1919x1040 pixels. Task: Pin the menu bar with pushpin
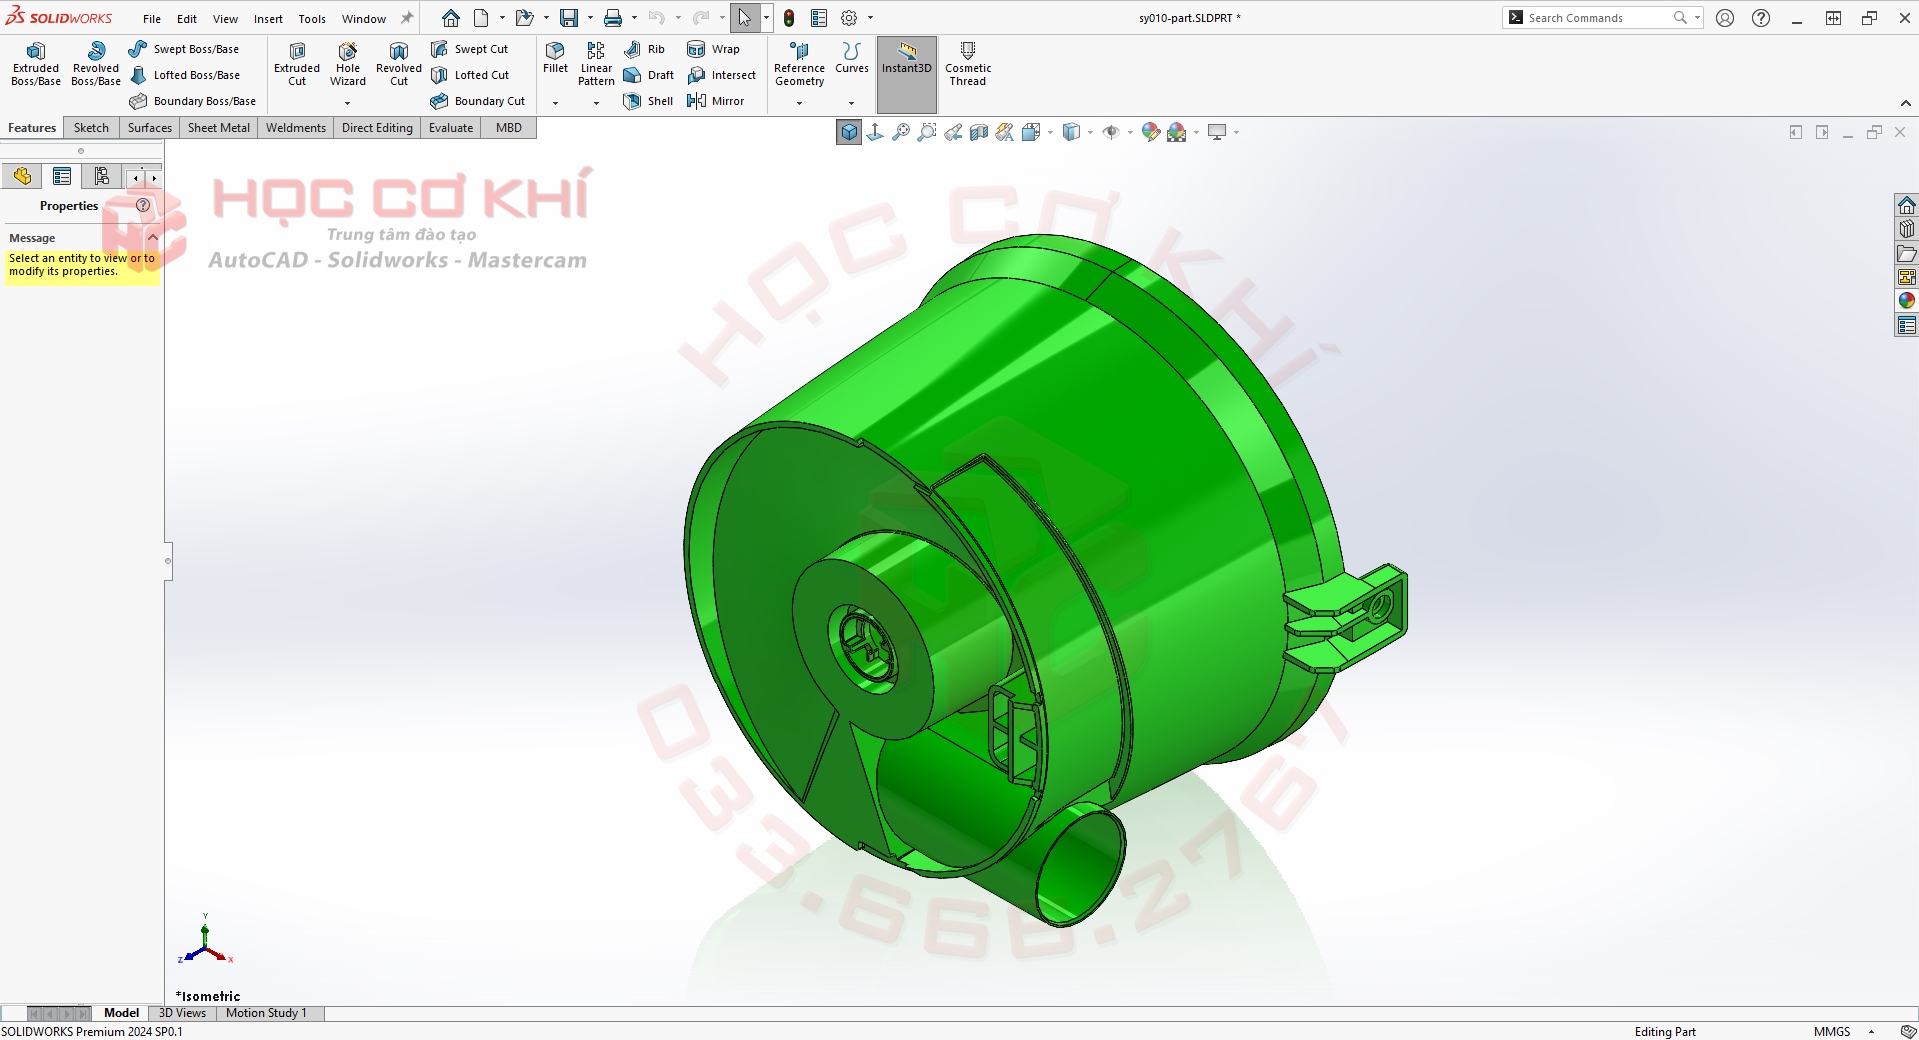407,18
